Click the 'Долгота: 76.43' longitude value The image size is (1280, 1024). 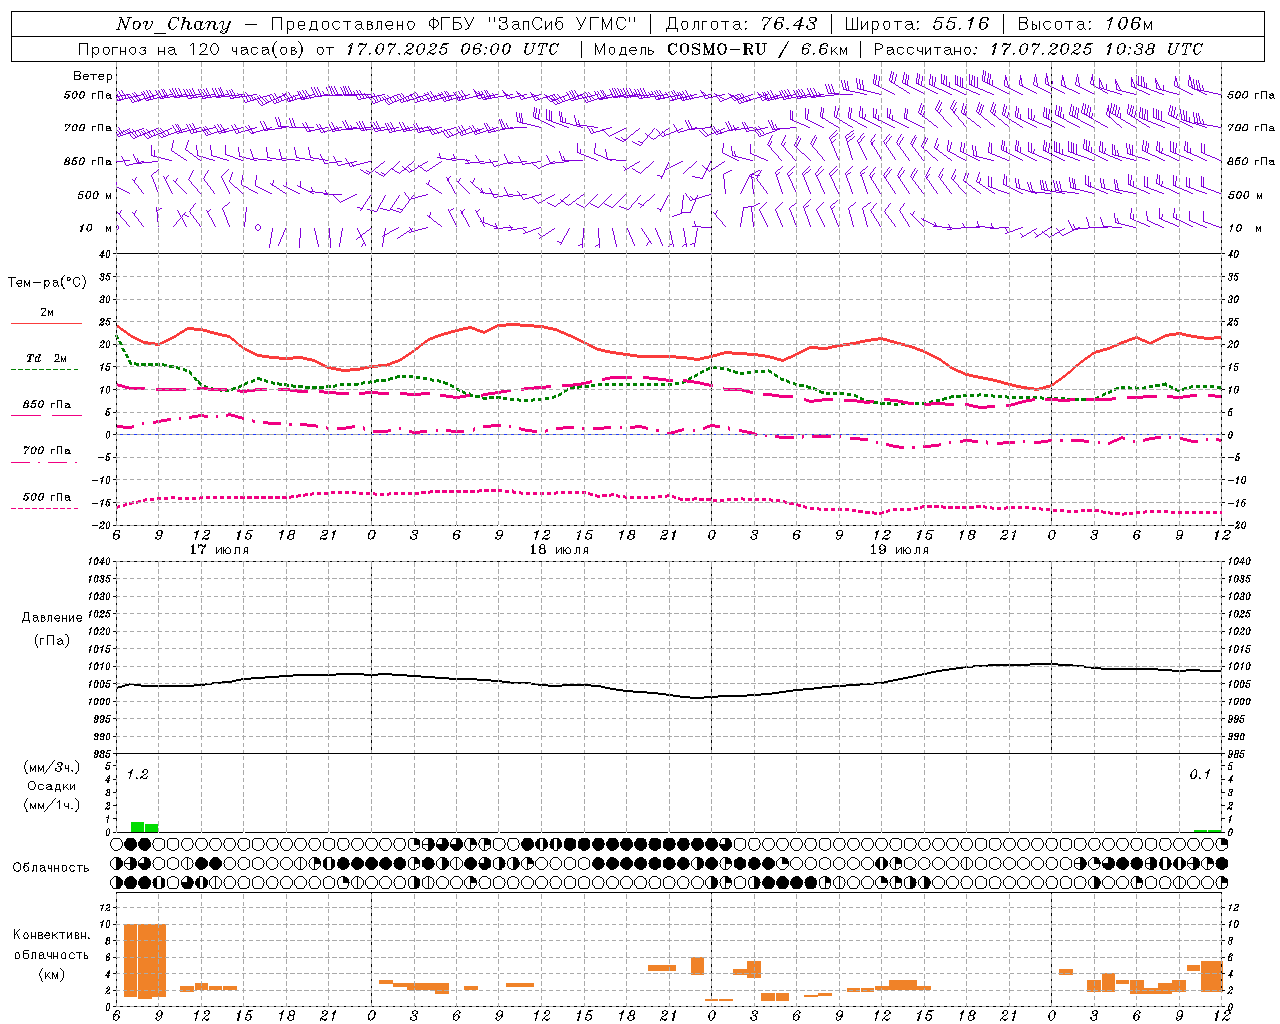click(x=741, y=24)
